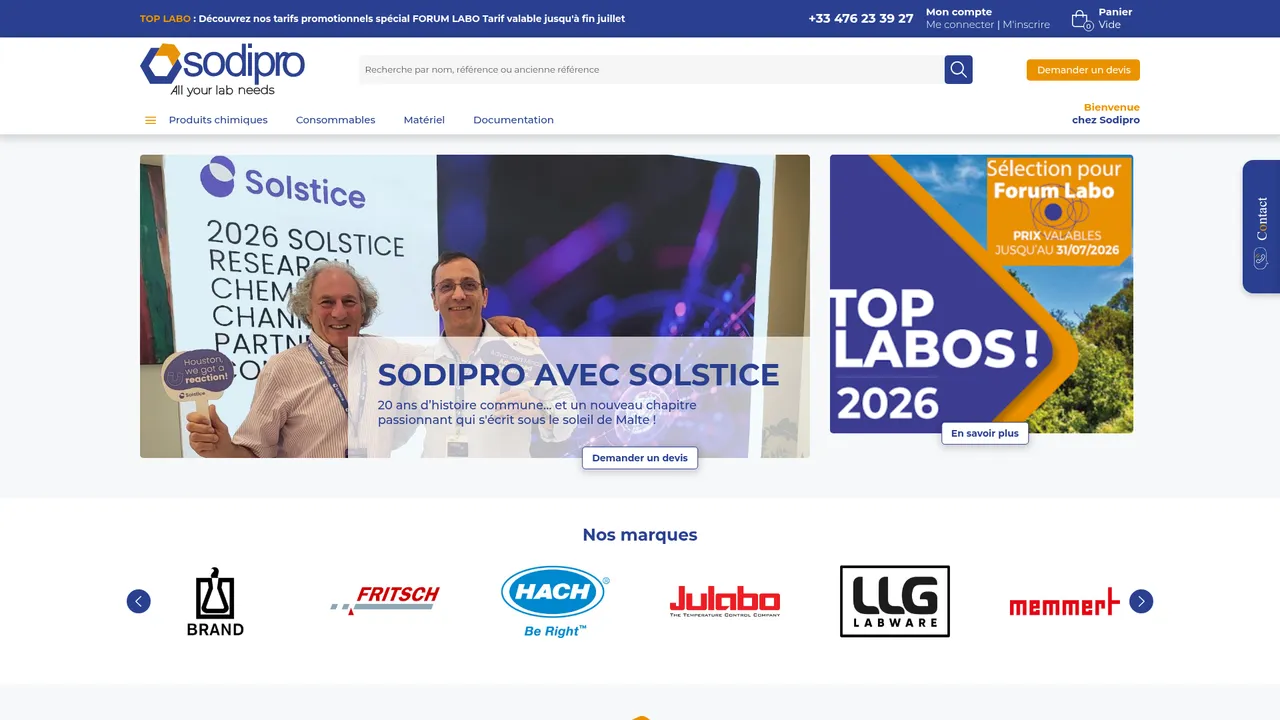Click Mon compte label
Screen dimensions: 1280x720
point(959,12)
